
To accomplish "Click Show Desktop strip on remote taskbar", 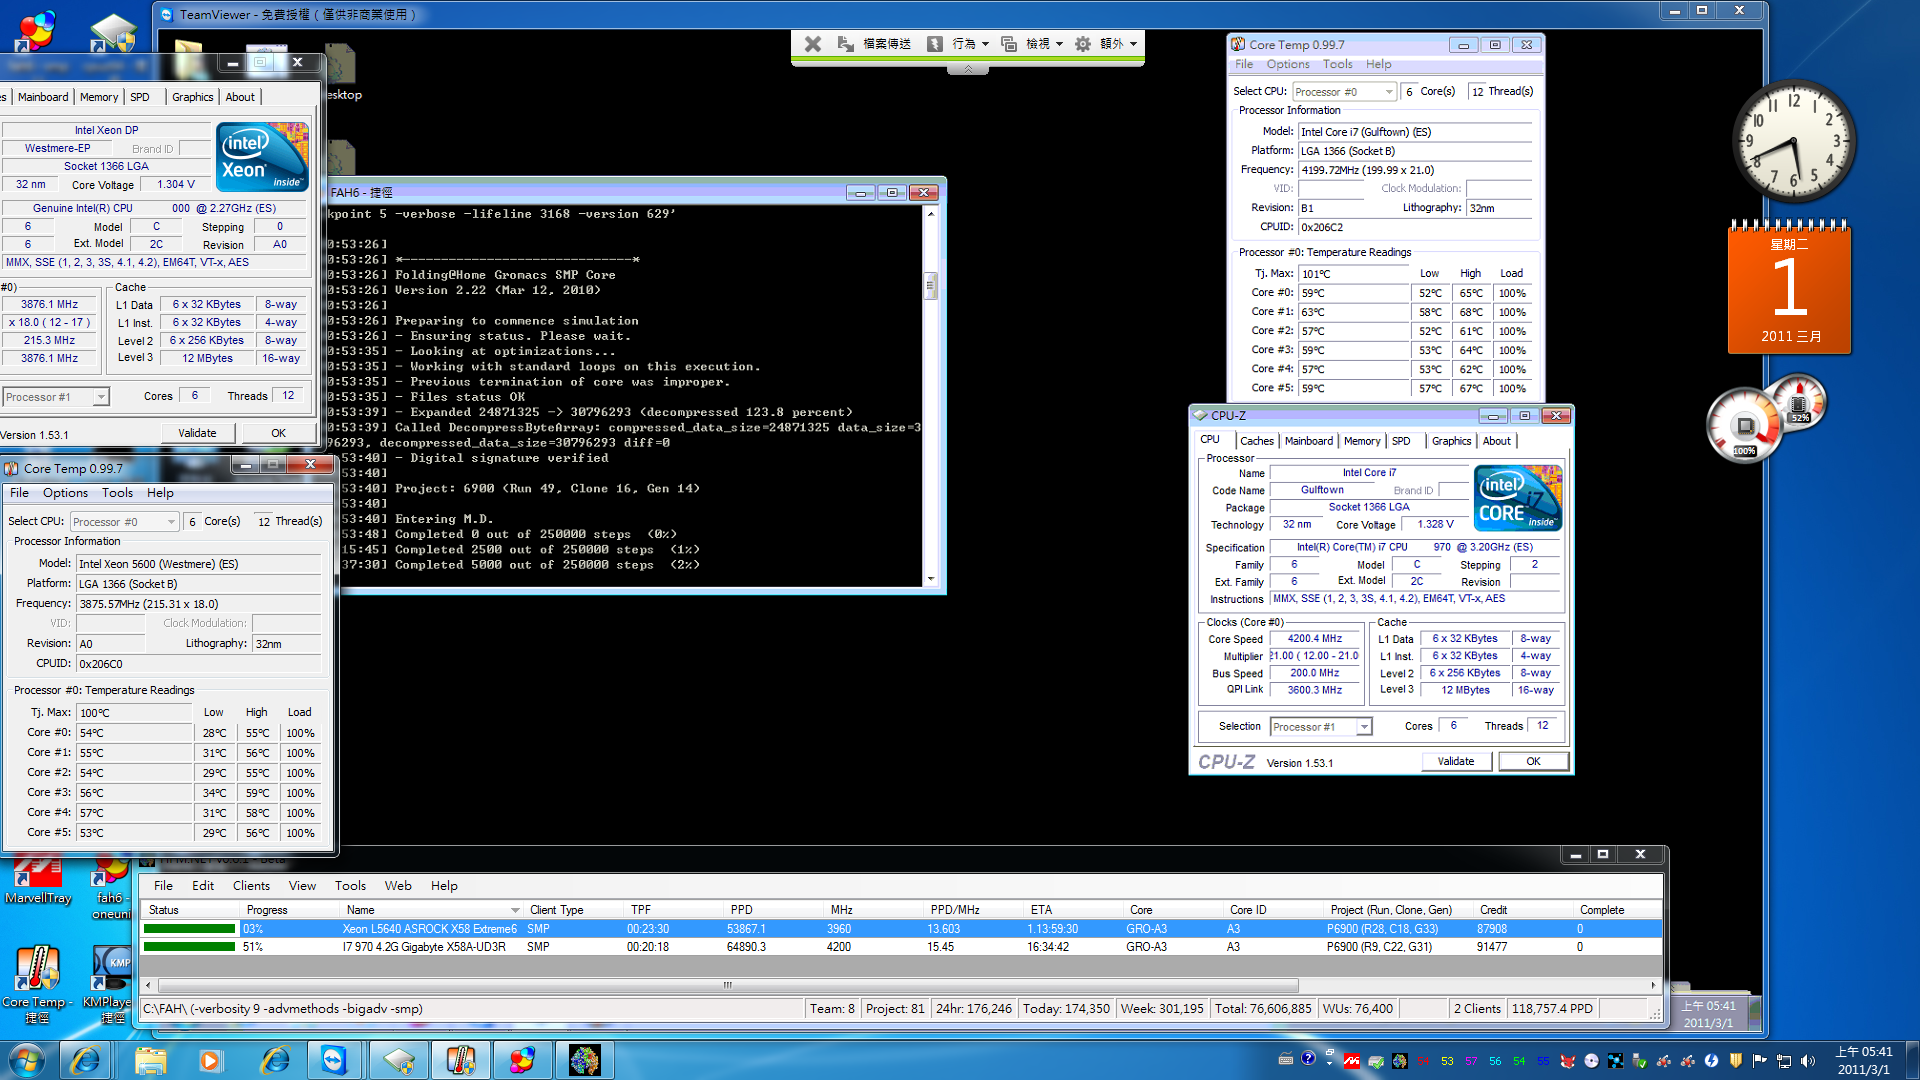I will click(1757, 1013).
